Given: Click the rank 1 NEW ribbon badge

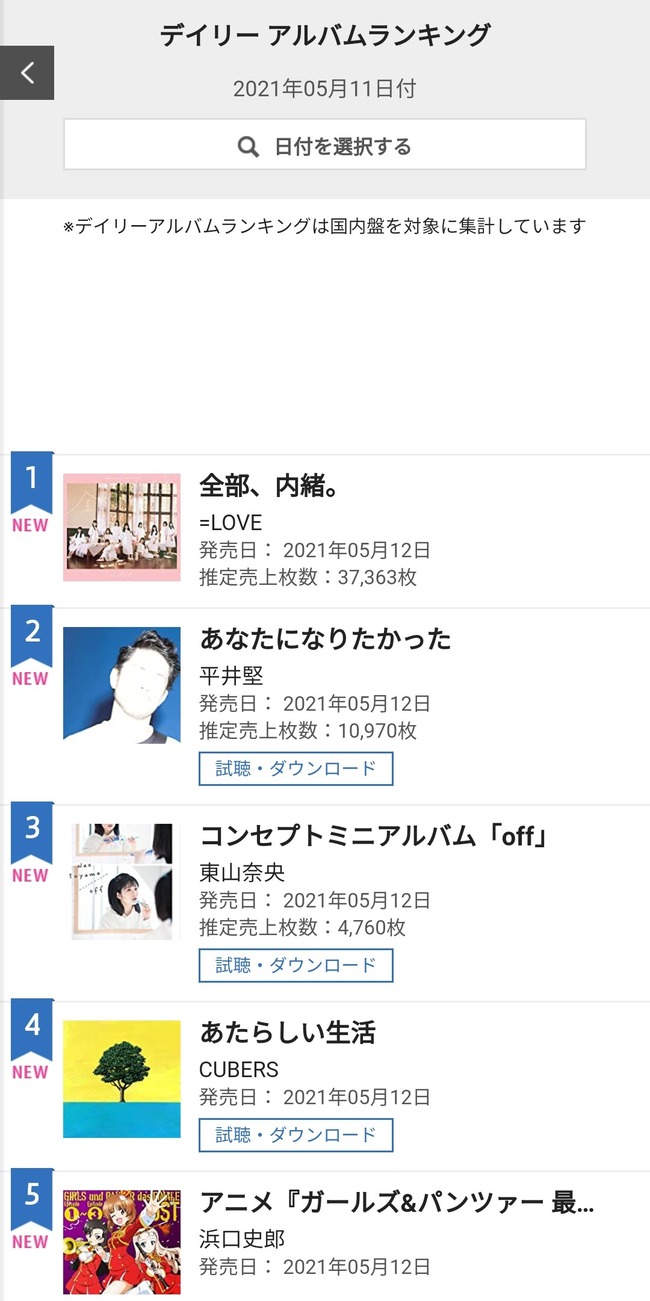Looking at the screenshot, I should tap(29, 495).
